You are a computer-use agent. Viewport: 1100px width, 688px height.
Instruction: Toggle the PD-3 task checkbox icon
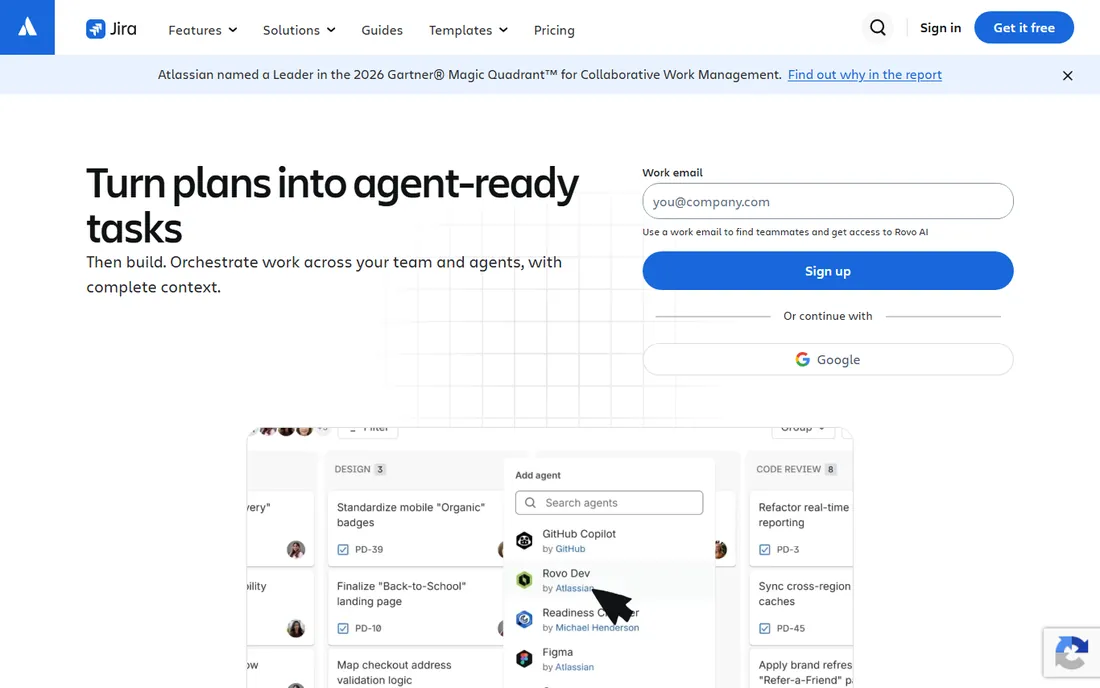click(x=765, y=549)
